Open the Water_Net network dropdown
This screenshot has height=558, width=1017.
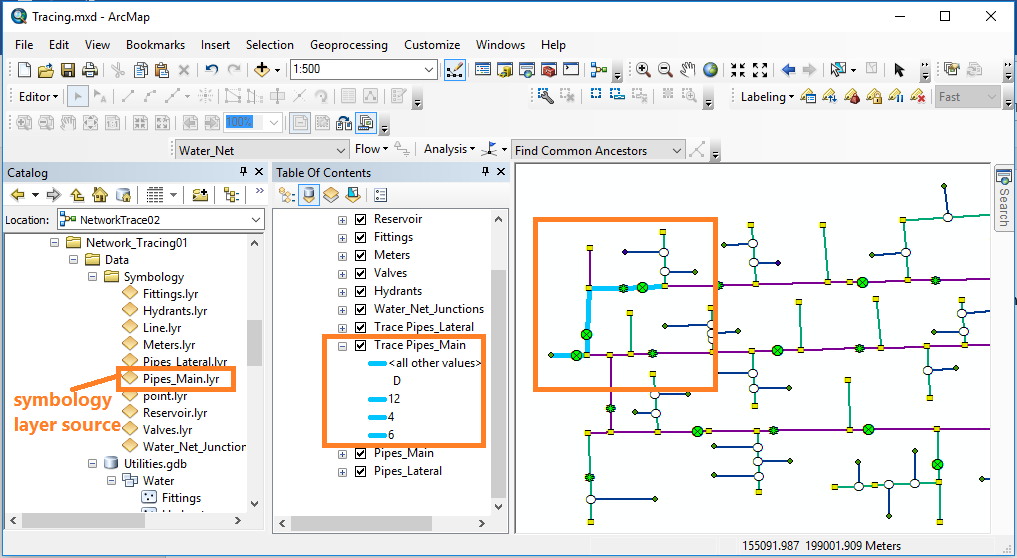[x=341, y=151]
